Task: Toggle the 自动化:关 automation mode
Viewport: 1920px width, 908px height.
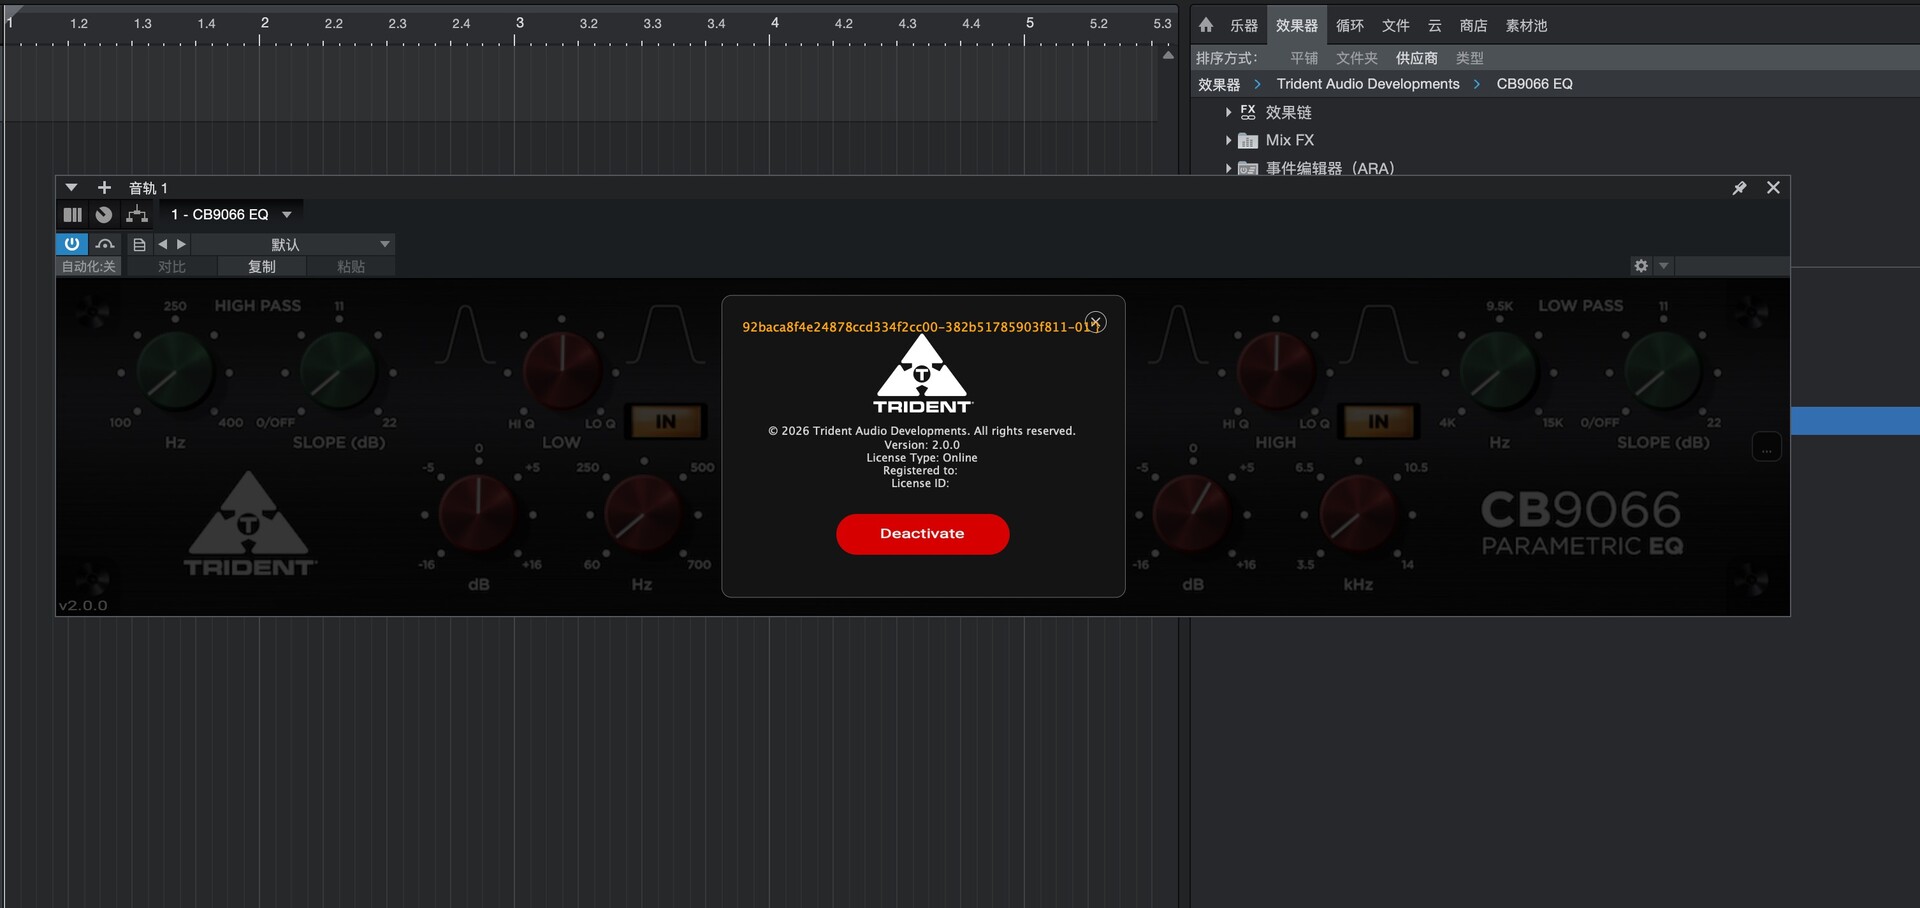Action: point(89,267)
